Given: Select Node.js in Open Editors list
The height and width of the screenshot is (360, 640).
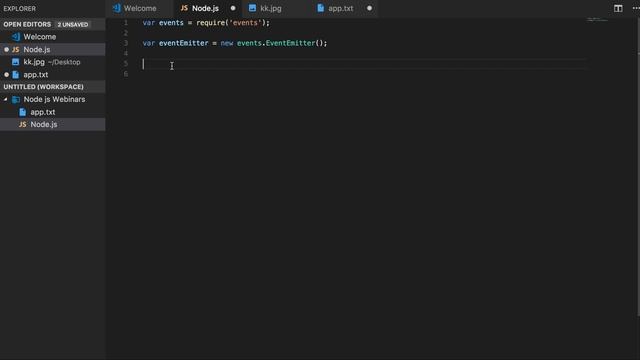Looking at the screenshot, I should [53, 49].
